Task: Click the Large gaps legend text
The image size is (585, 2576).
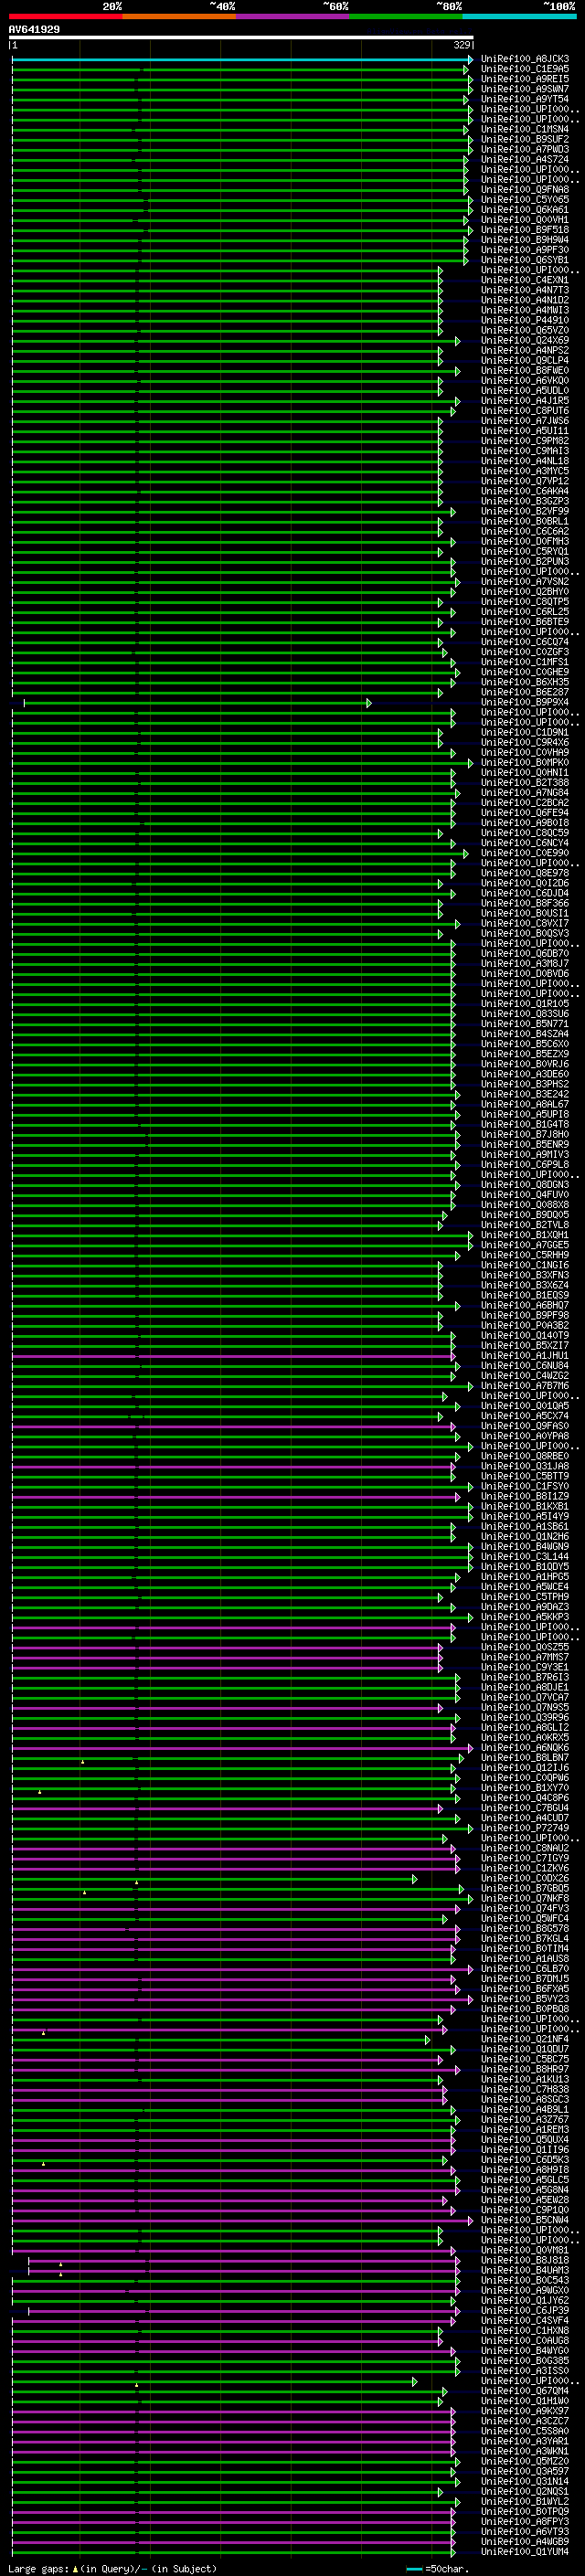Action: pyautogui.click(x=39, y=2569)
